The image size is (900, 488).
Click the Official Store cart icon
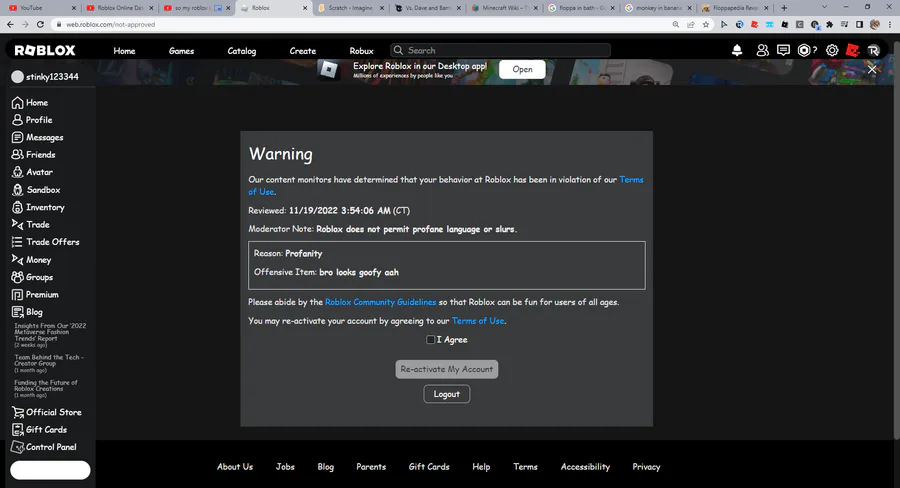point(18,412)
